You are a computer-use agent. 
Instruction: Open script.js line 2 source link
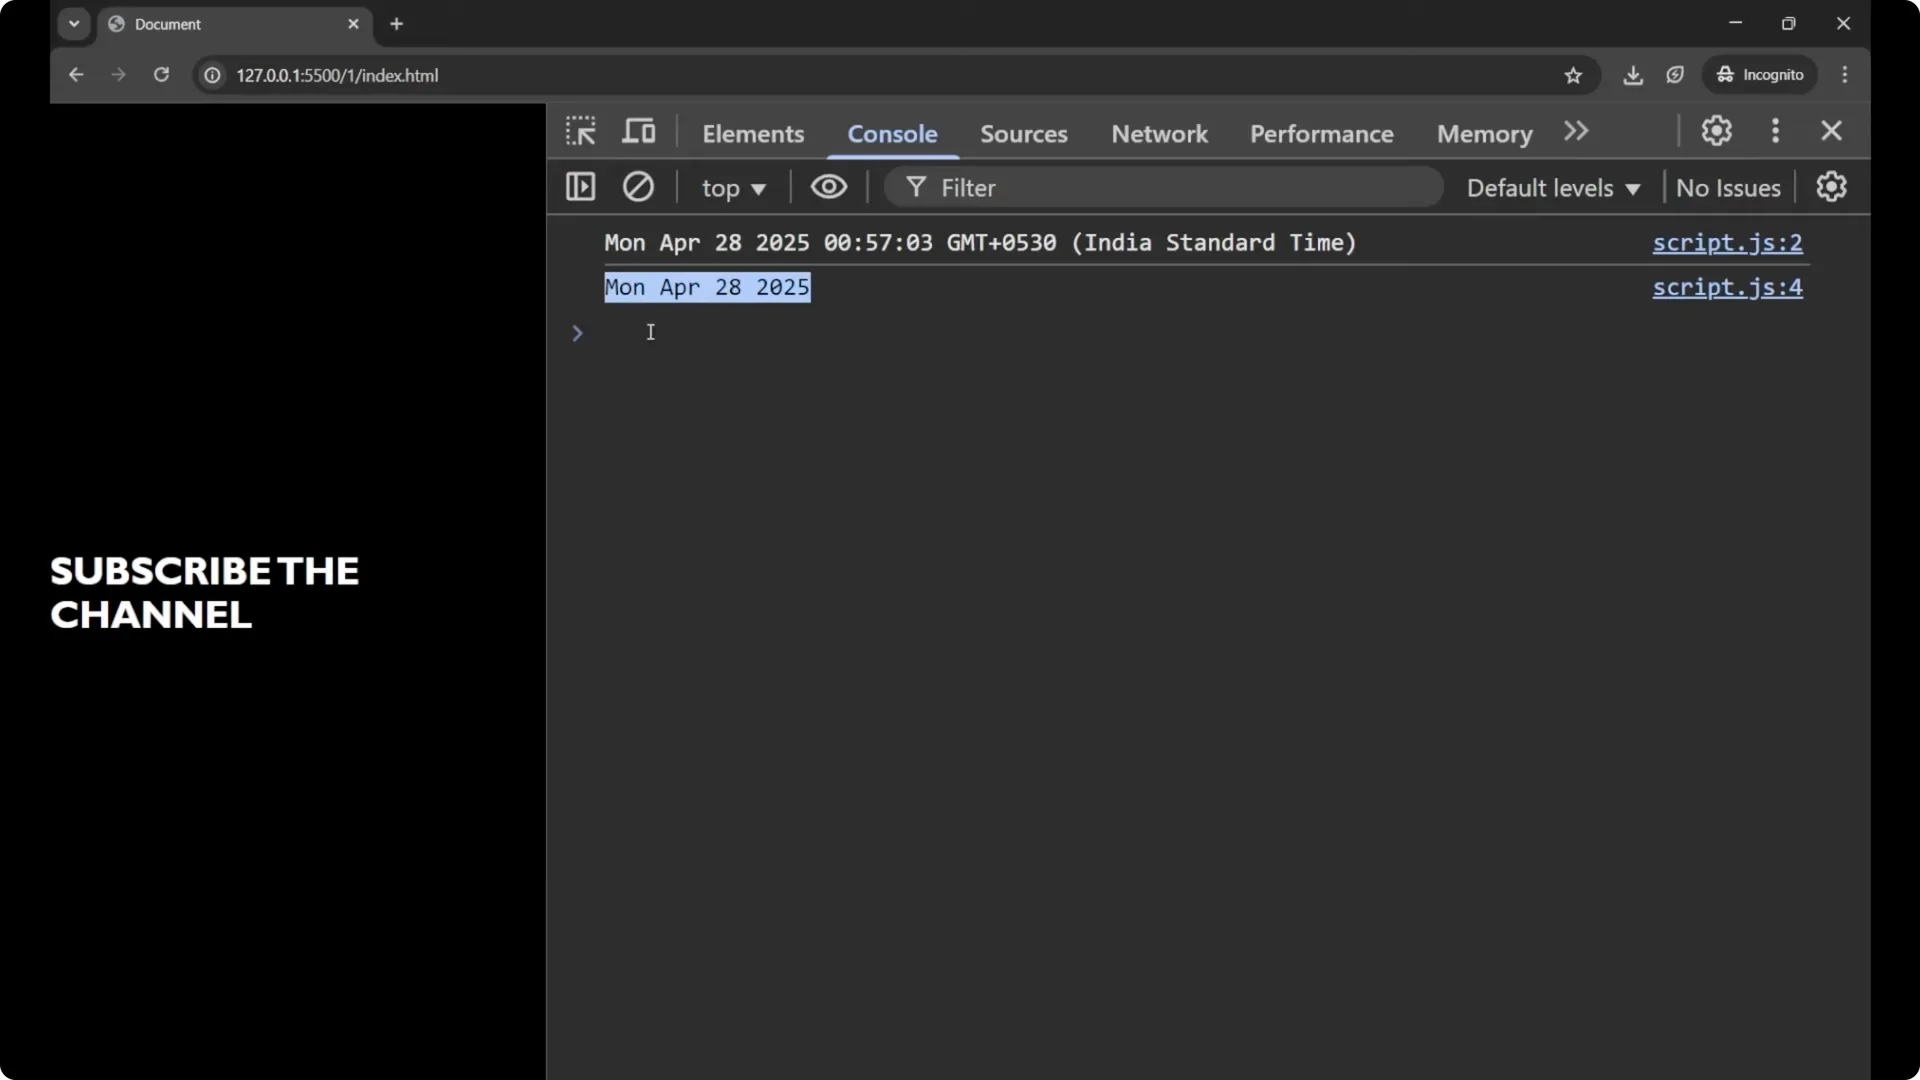[1727, 243]
